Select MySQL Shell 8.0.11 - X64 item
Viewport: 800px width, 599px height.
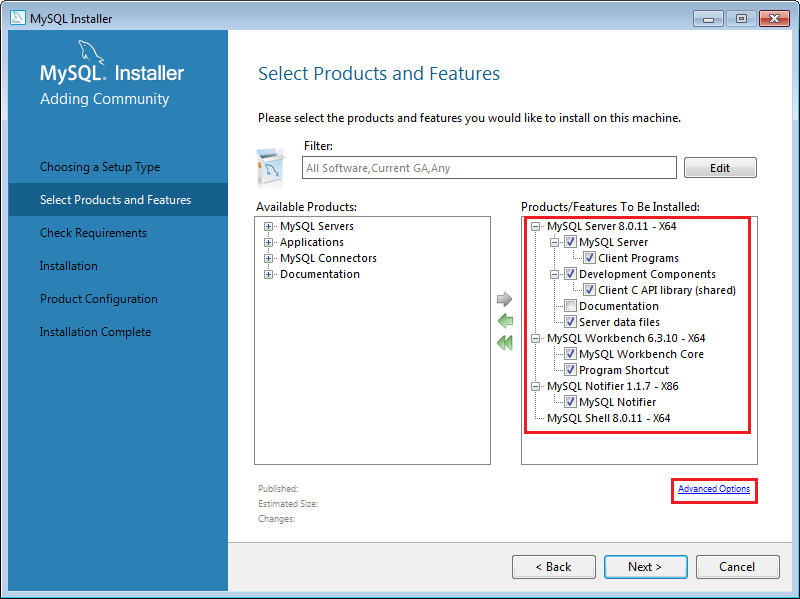tap(608, 418)
